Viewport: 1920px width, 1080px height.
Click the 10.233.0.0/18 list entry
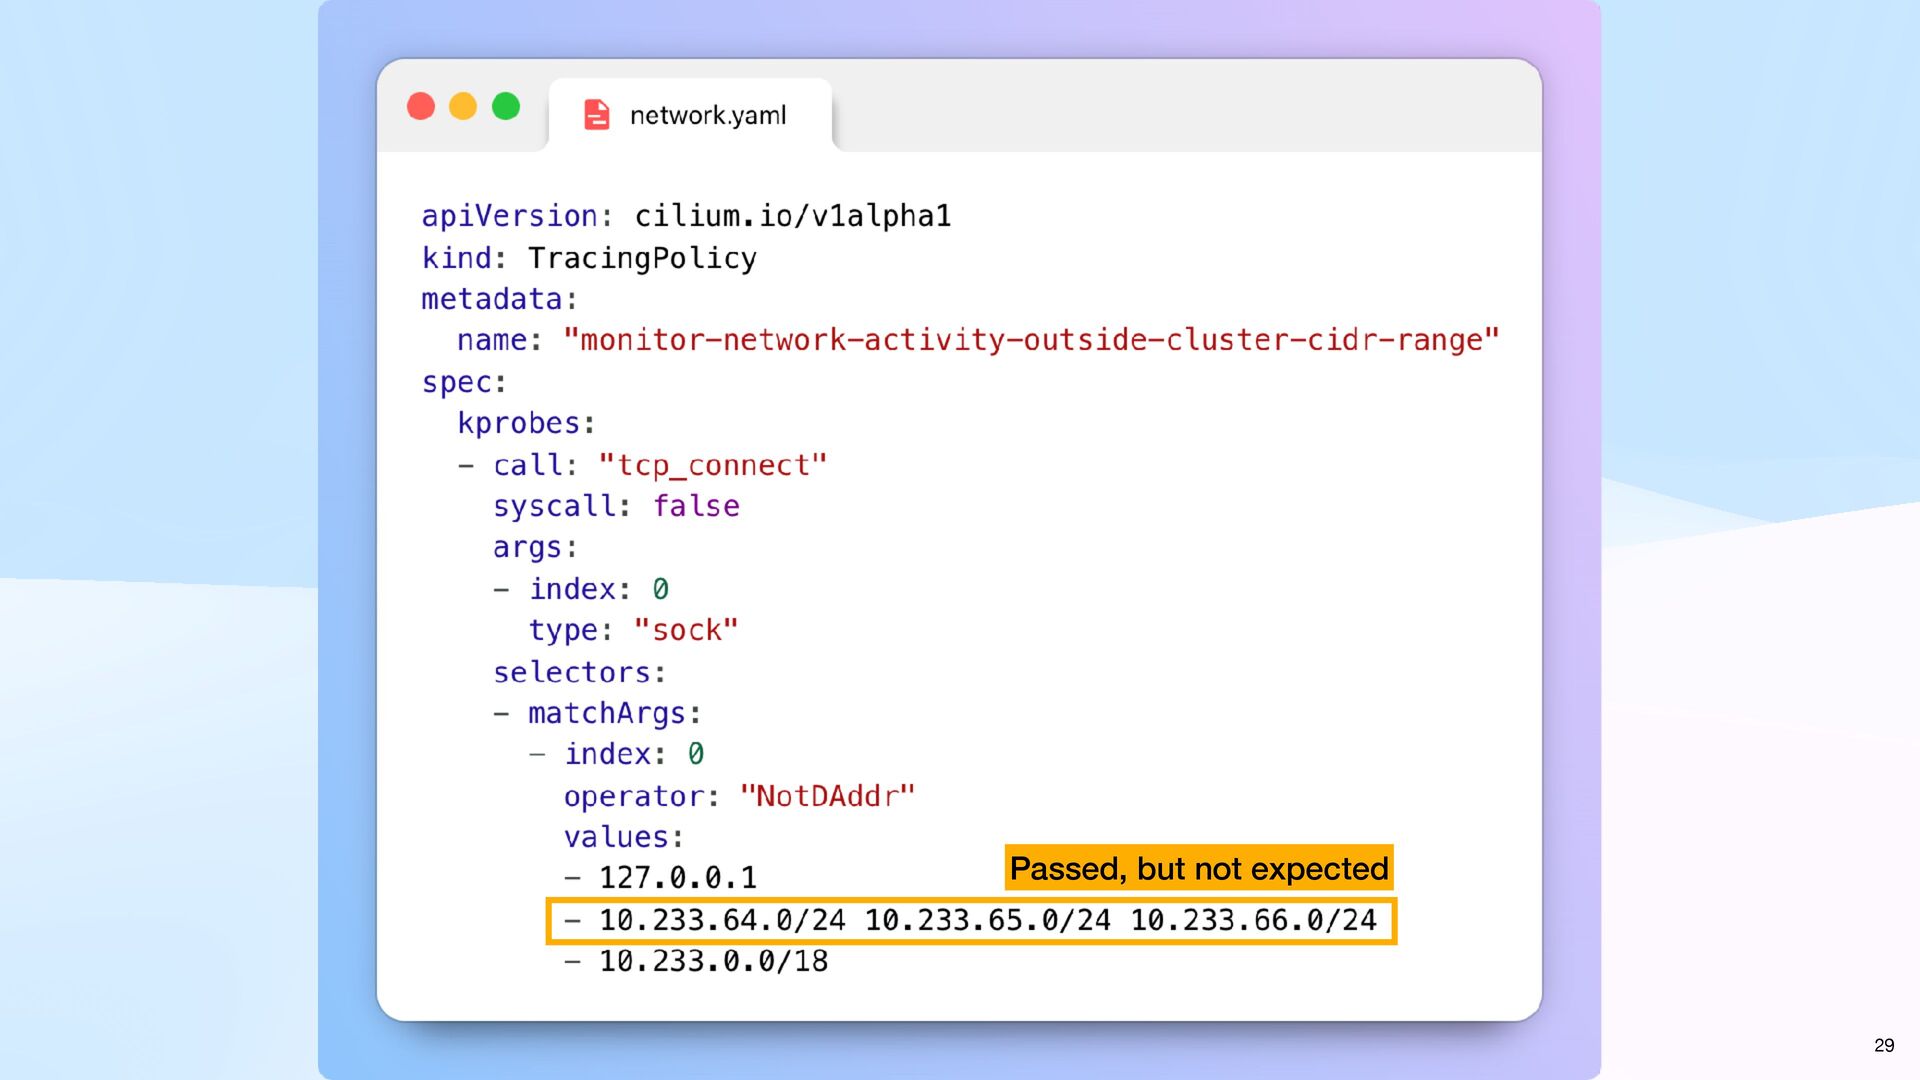click(x=713, y=961)
